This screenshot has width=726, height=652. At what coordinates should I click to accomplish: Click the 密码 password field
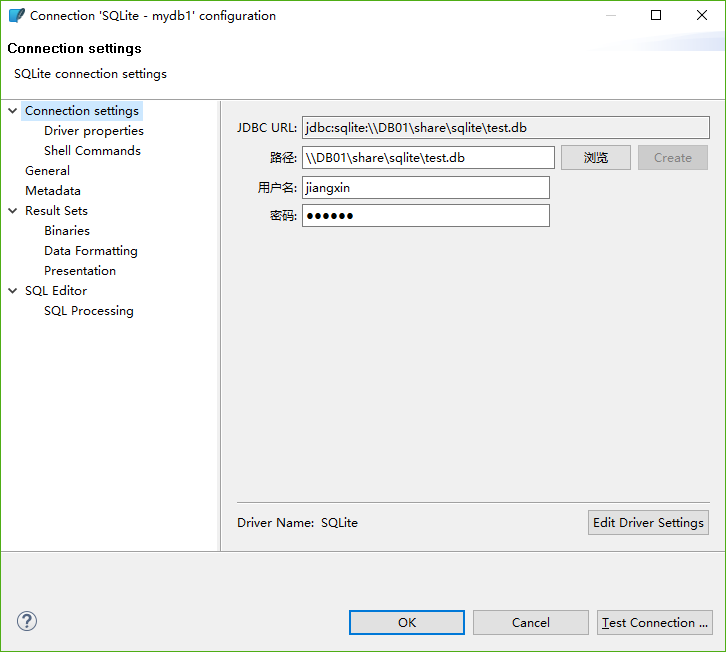tap(426, 215)
